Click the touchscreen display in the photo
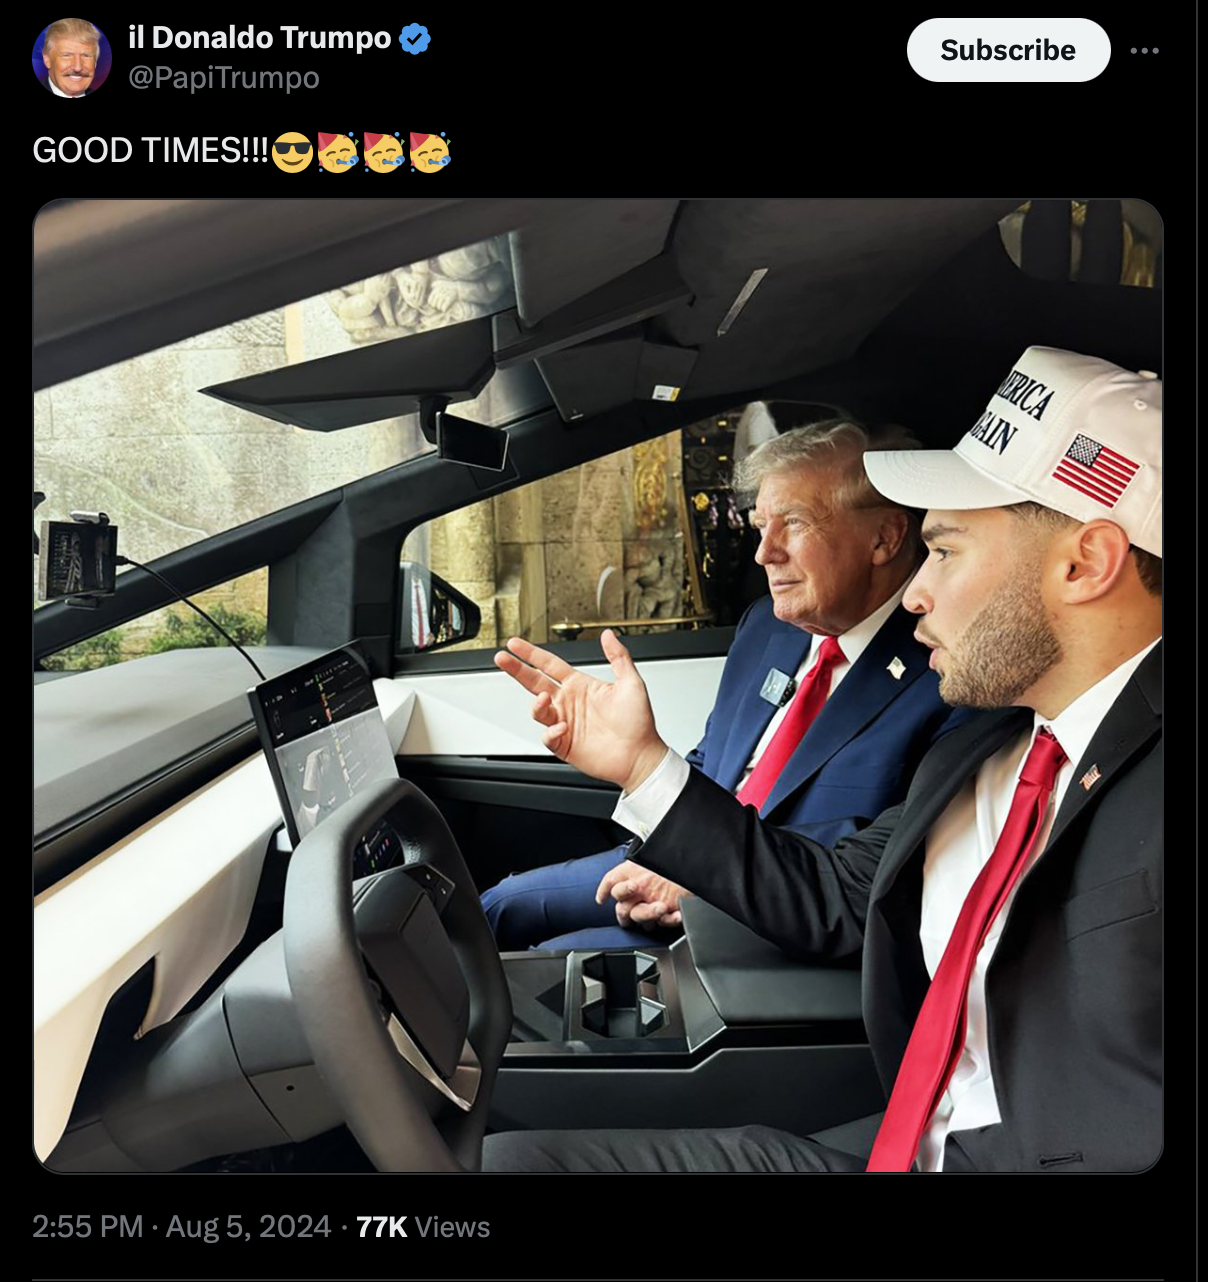Image resolution: width=1208 pixels, height=1282 pixels. click(325, 740)
